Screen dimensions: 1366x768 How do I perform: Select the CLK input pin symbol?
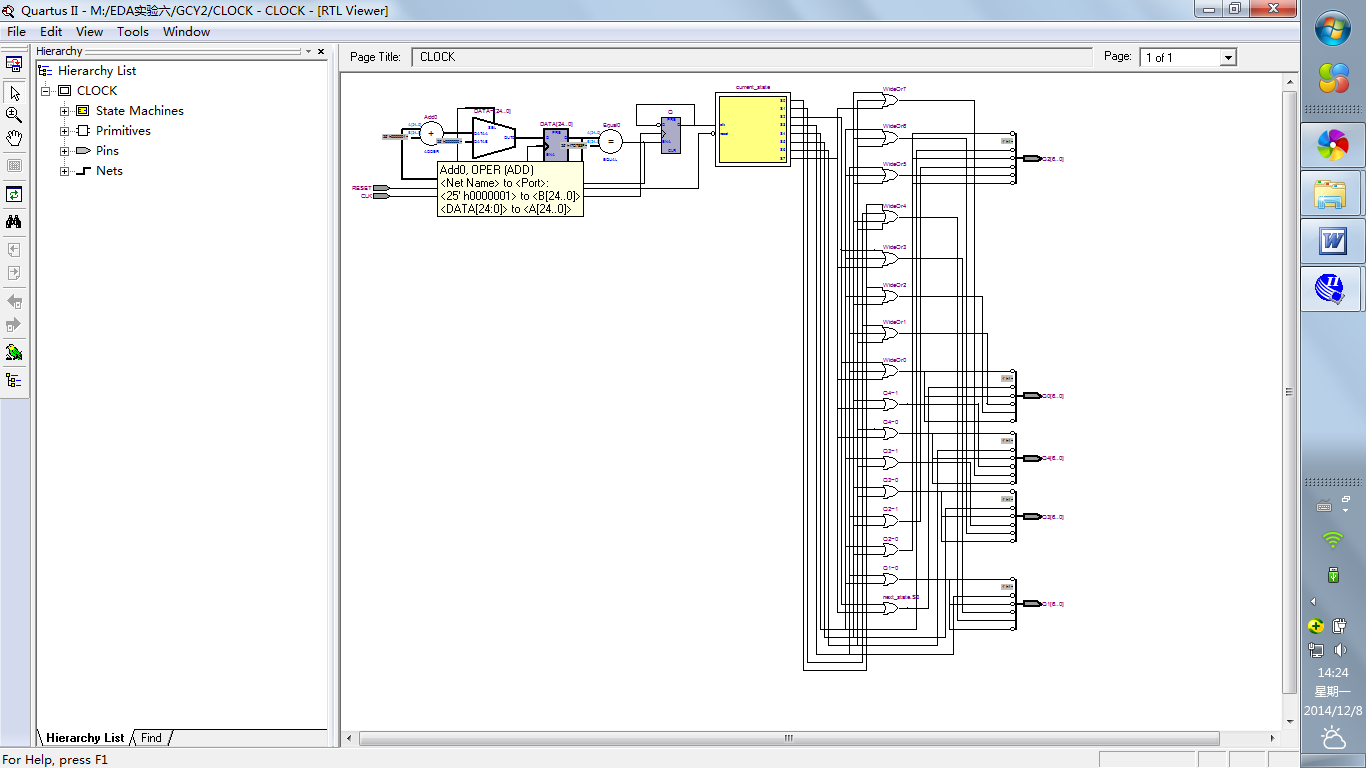coord(381,196)
